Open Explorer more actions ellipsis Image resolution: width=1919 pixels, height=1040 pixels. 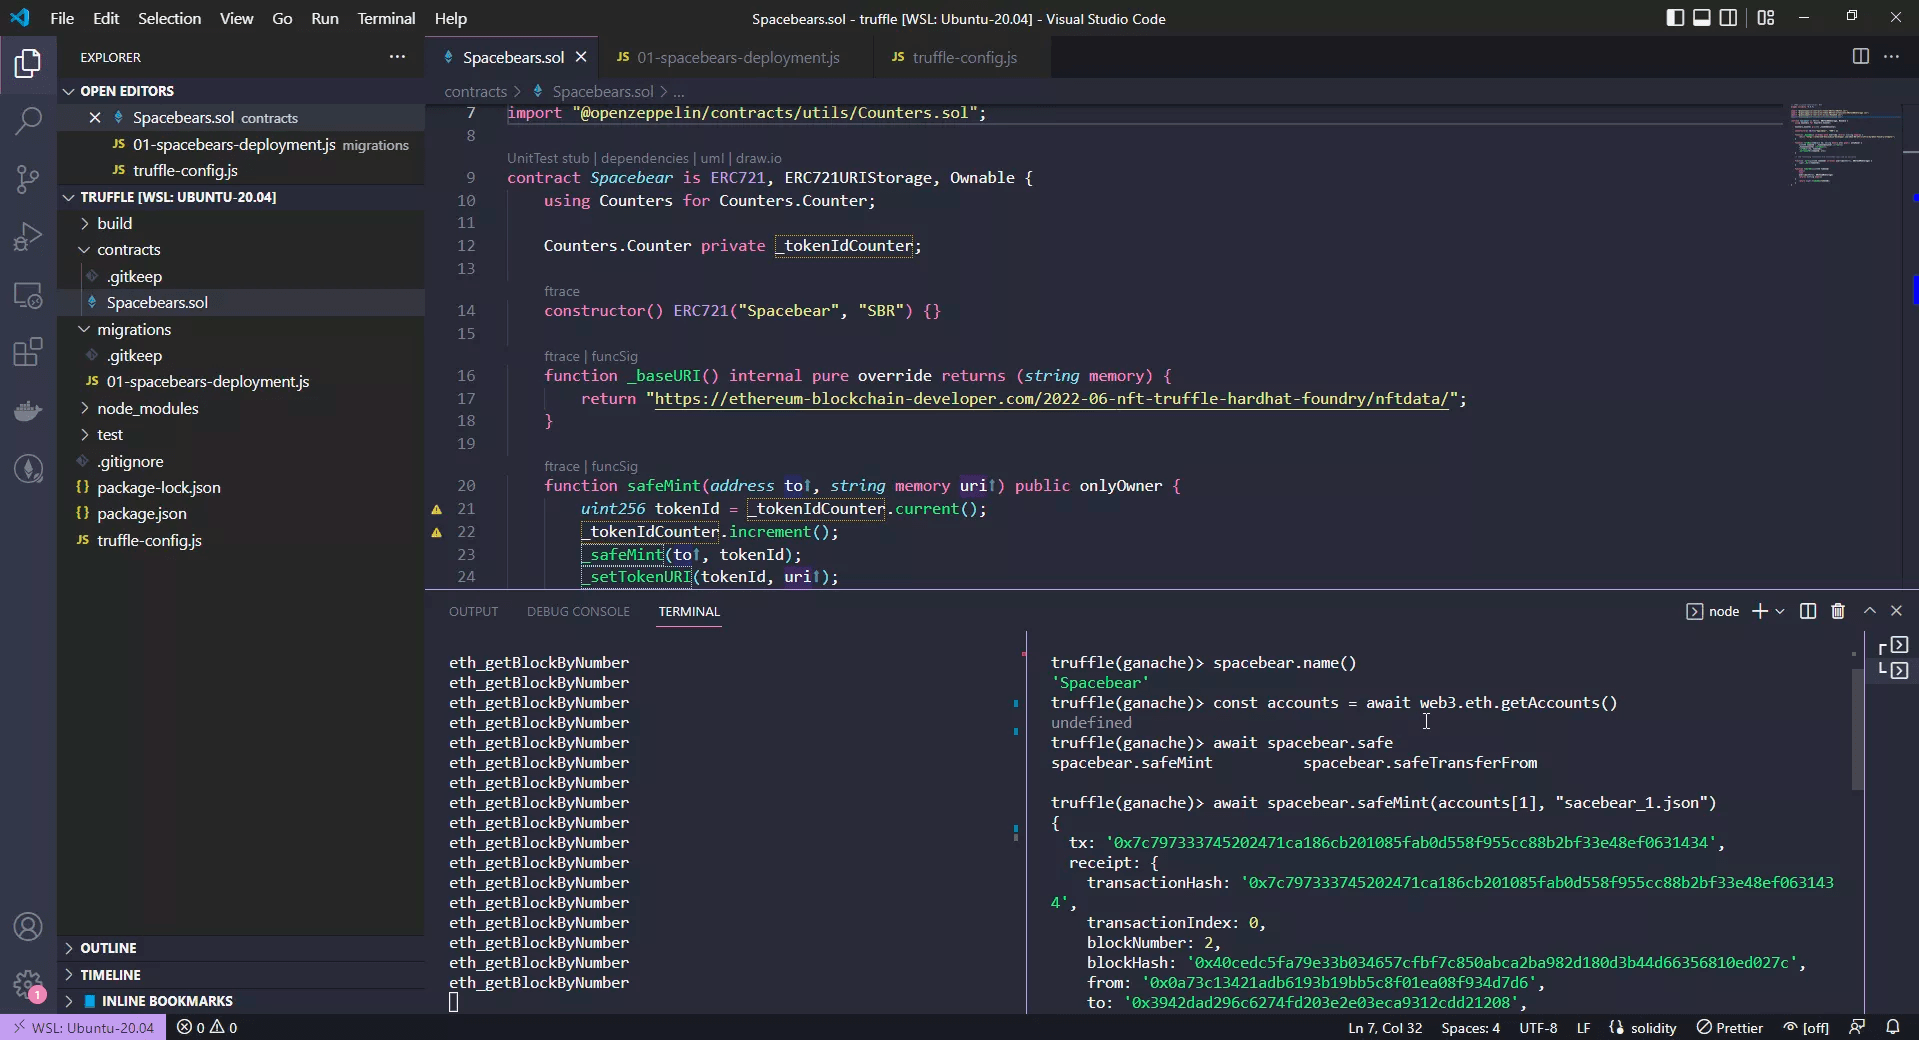pyautogui.click(x=397, y=57)
